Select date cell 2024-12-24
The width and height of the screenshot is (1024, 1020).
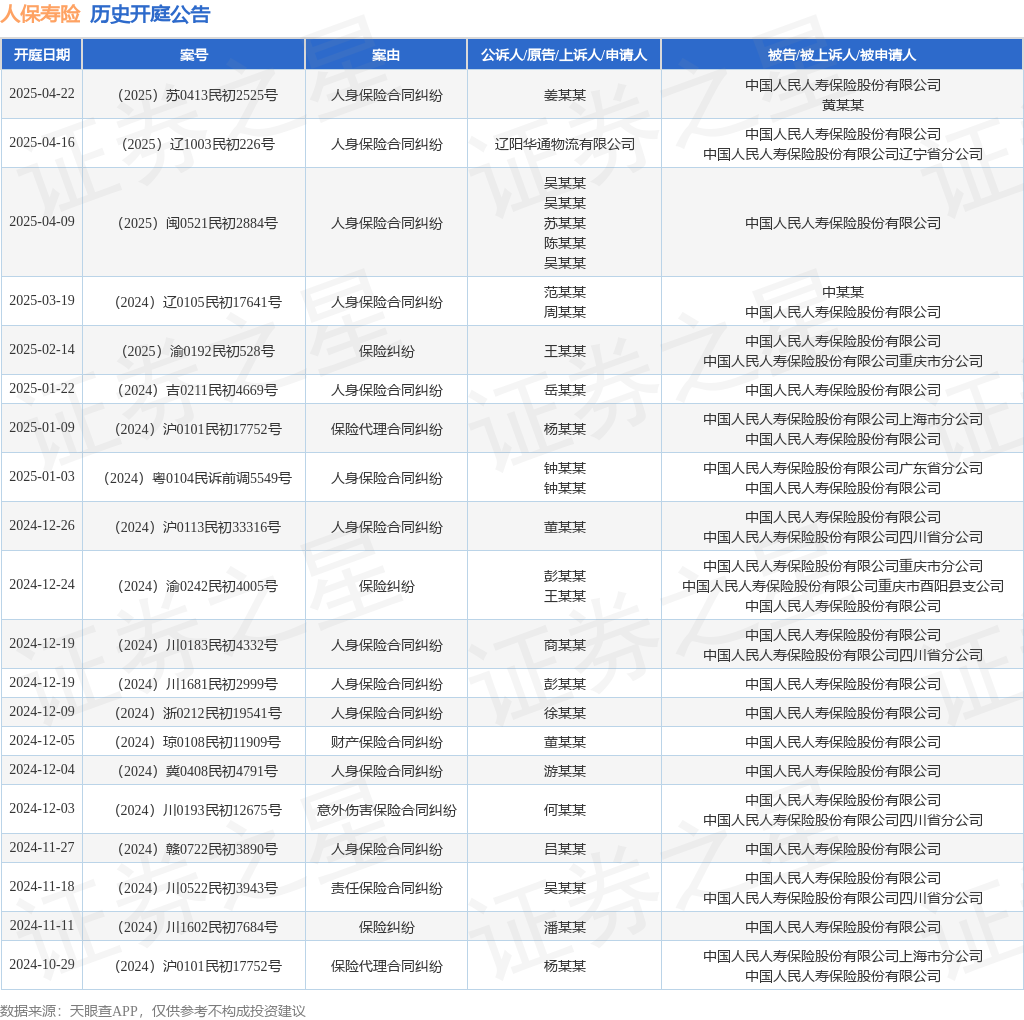click(42, 584)
